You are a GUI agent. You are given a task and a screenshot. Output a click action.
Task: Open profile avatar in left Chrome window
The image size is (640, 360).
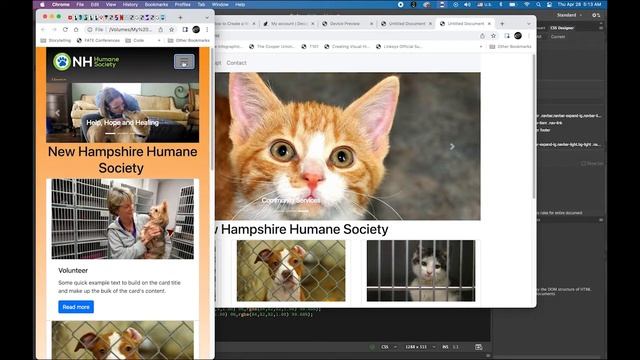coord(196,29)
